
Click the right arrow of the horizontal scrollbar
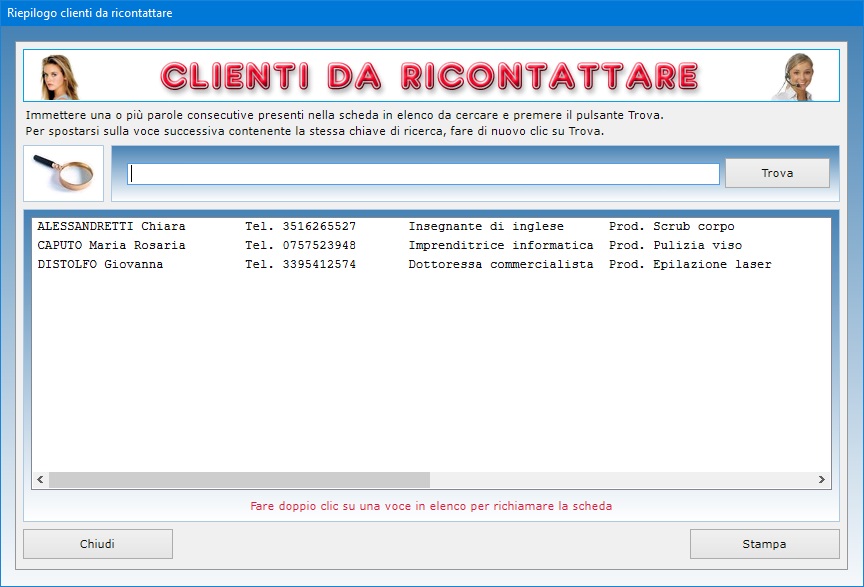pos(822,480)
